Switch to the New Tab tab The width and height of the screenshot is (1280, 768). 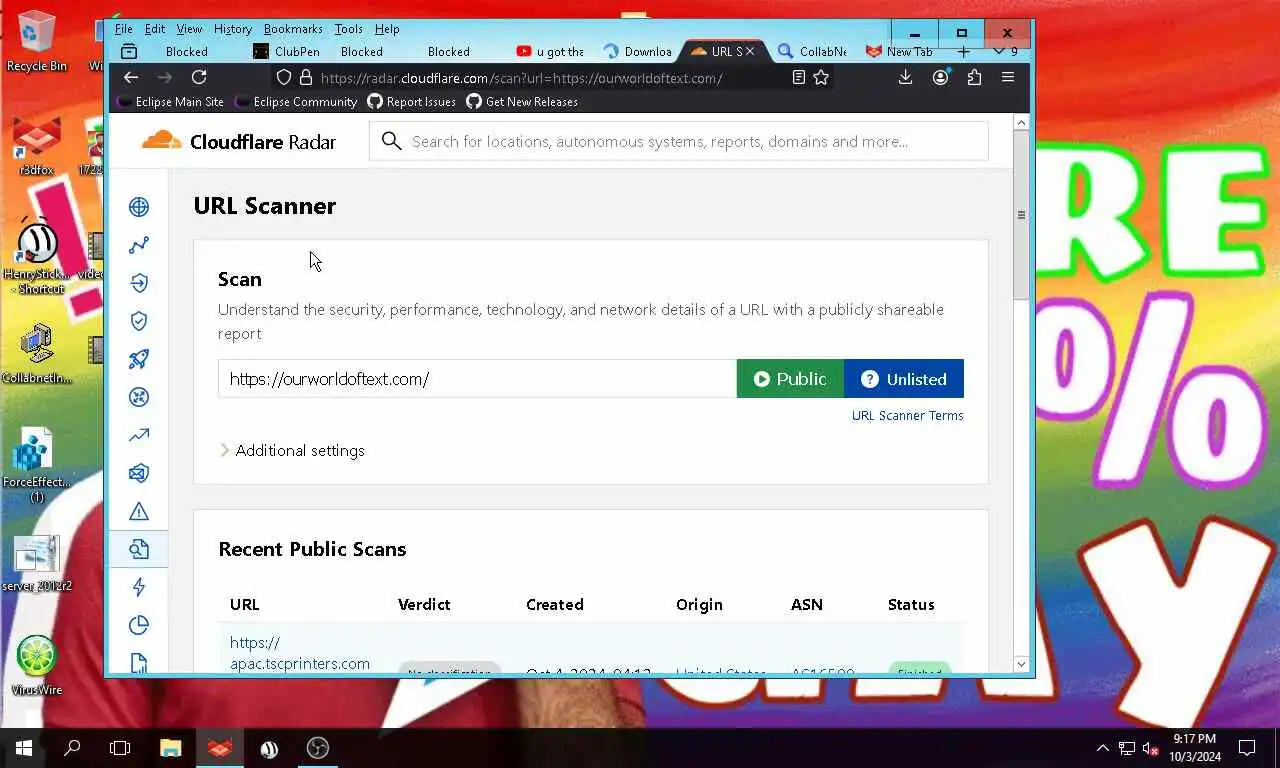point(899,51)
